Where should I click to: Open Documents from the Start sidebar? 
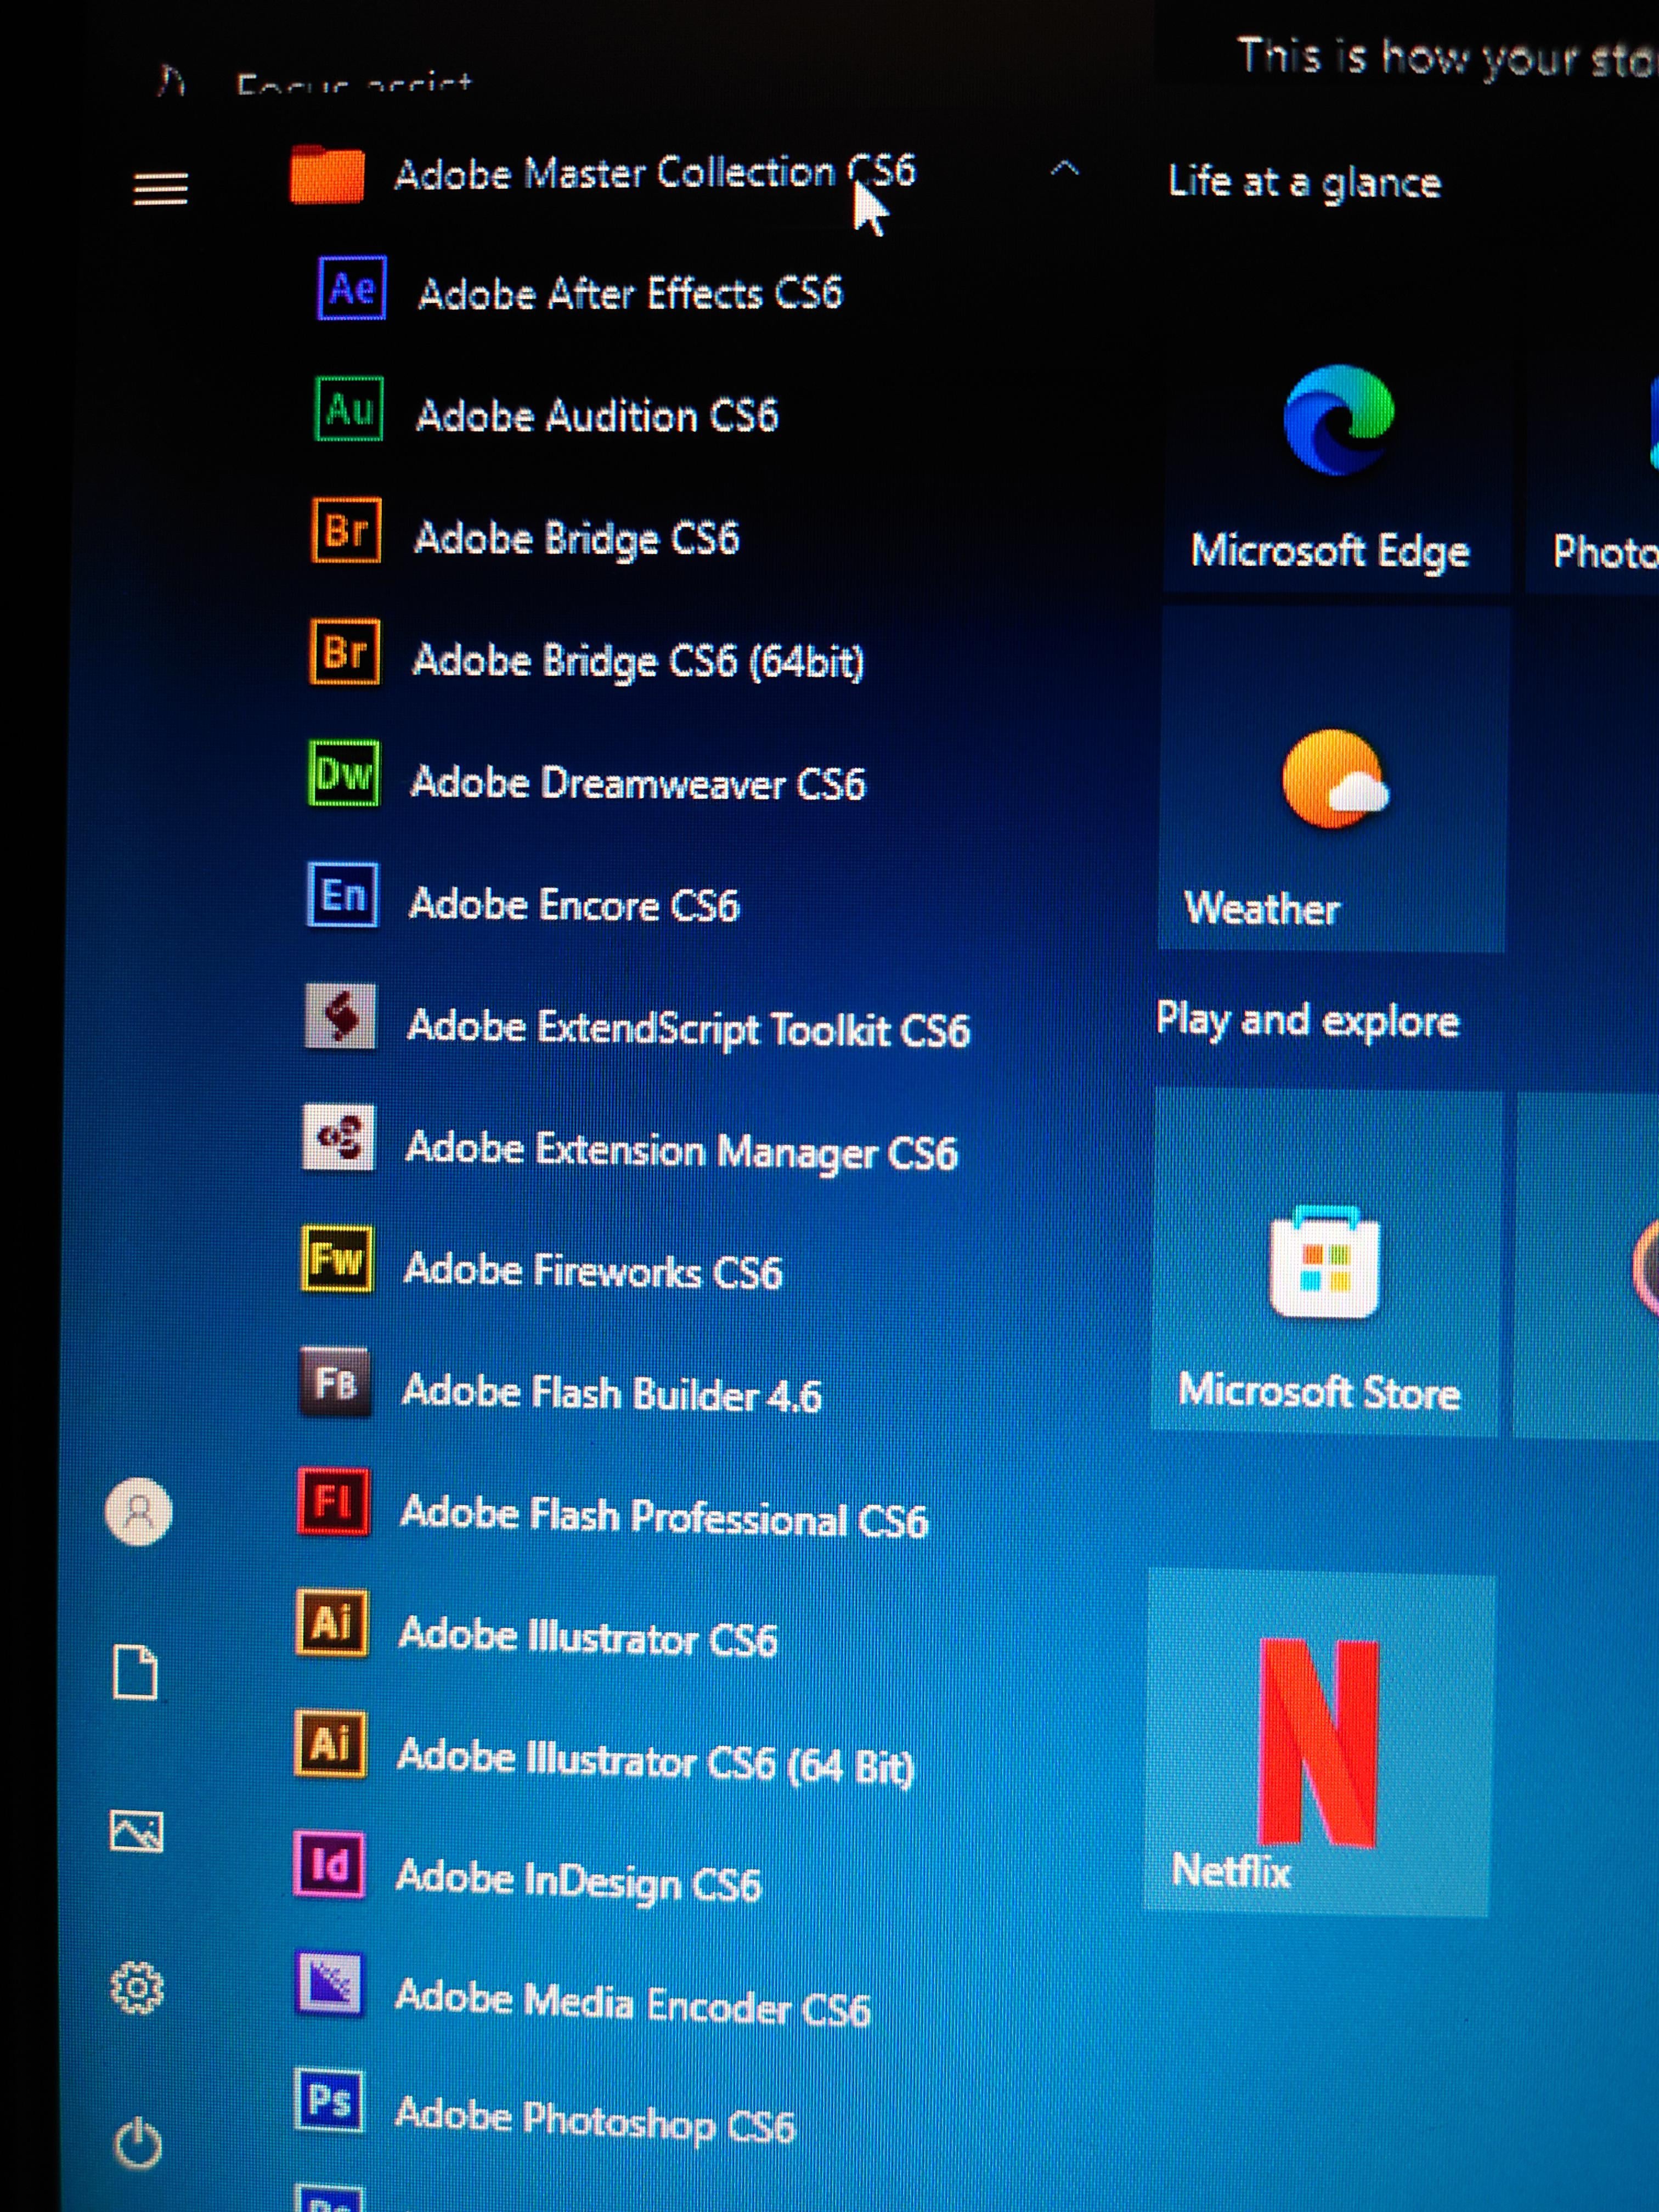click(x=136, y=1672)
